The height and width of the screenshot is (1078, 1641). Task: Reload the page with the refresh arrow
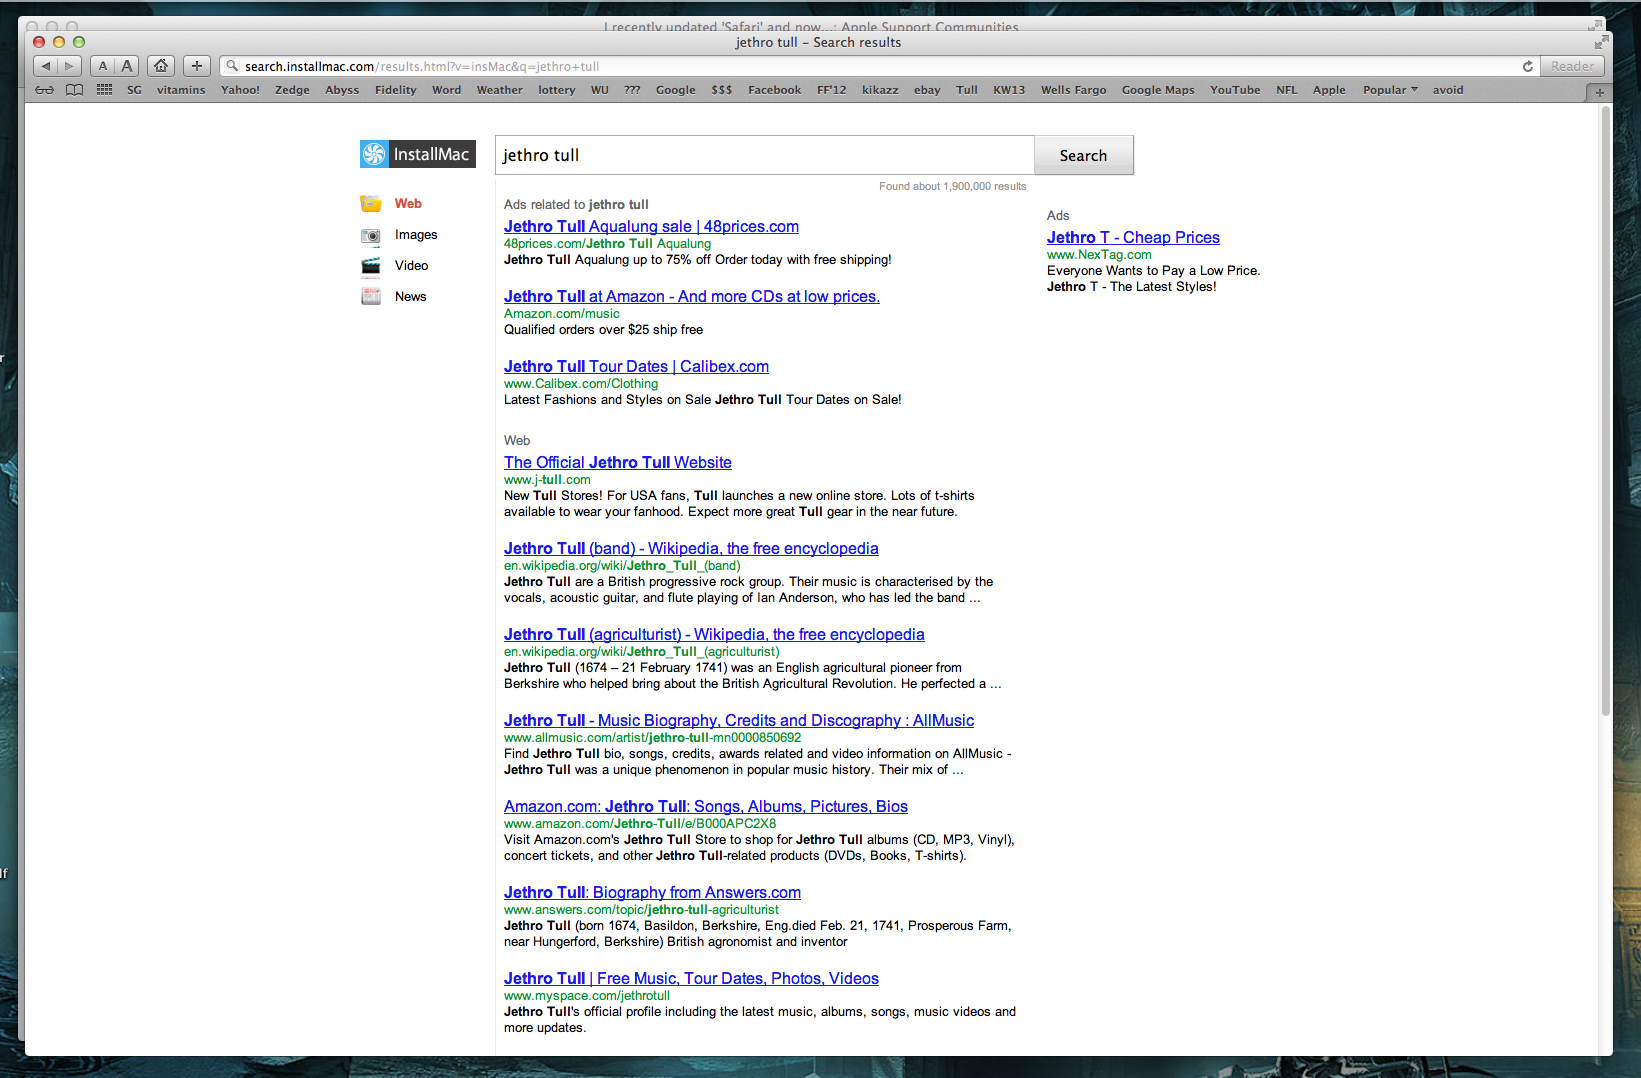[1527, 67]
